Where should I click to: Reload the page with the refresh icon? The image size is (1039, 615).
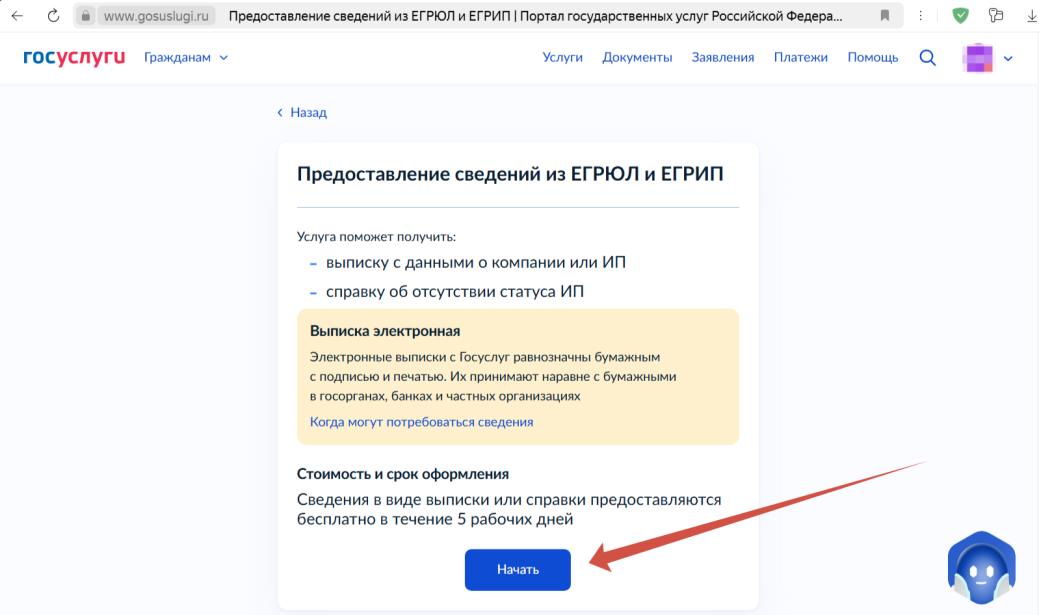click(x=53, y=16)
